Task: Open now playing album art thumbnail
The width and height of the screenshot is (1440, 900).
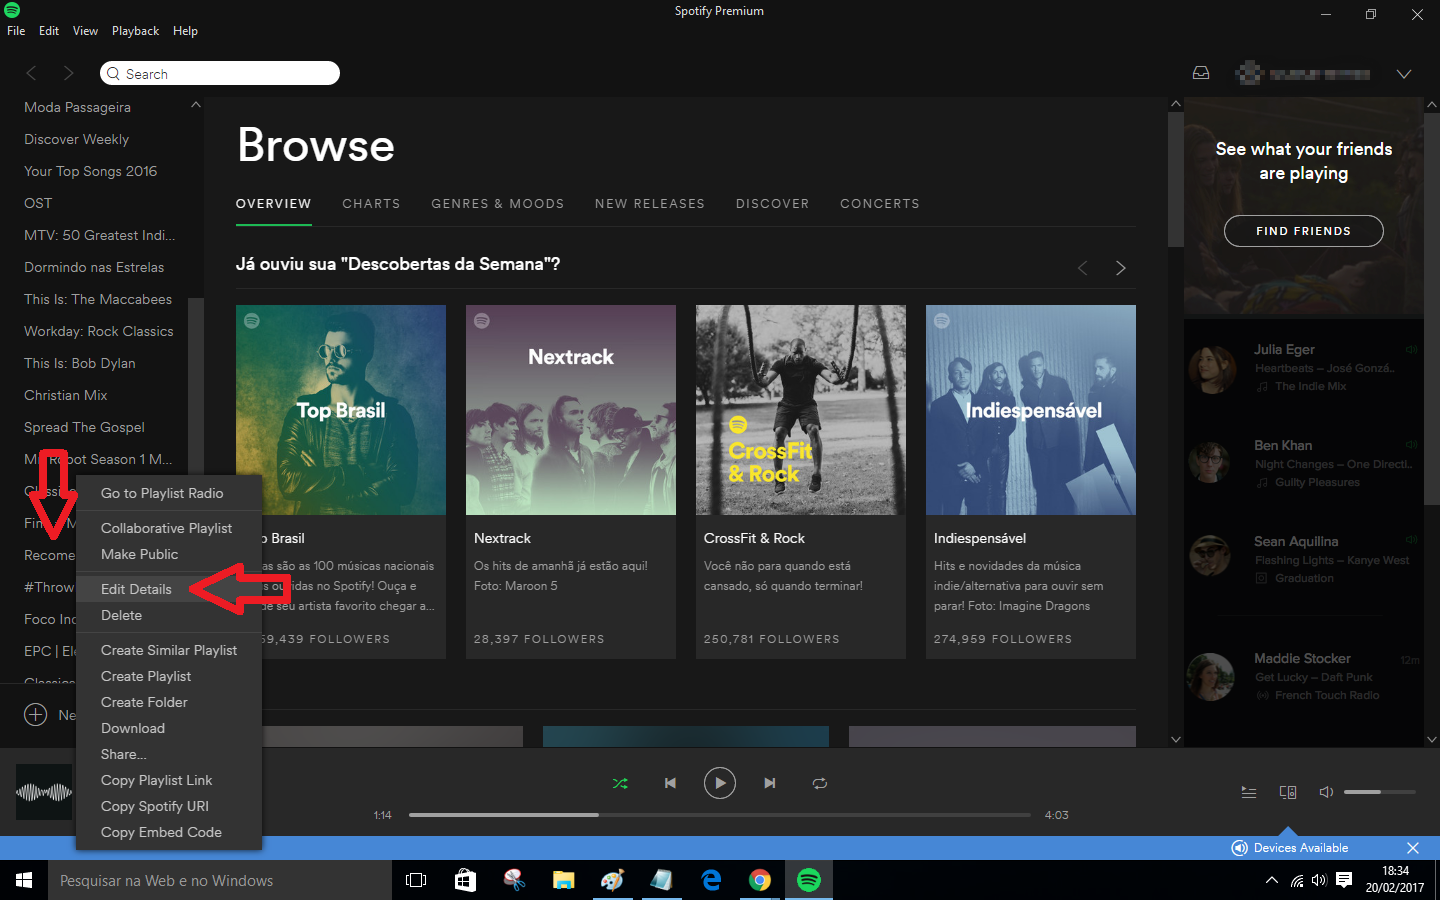Action: pos(44,792)
